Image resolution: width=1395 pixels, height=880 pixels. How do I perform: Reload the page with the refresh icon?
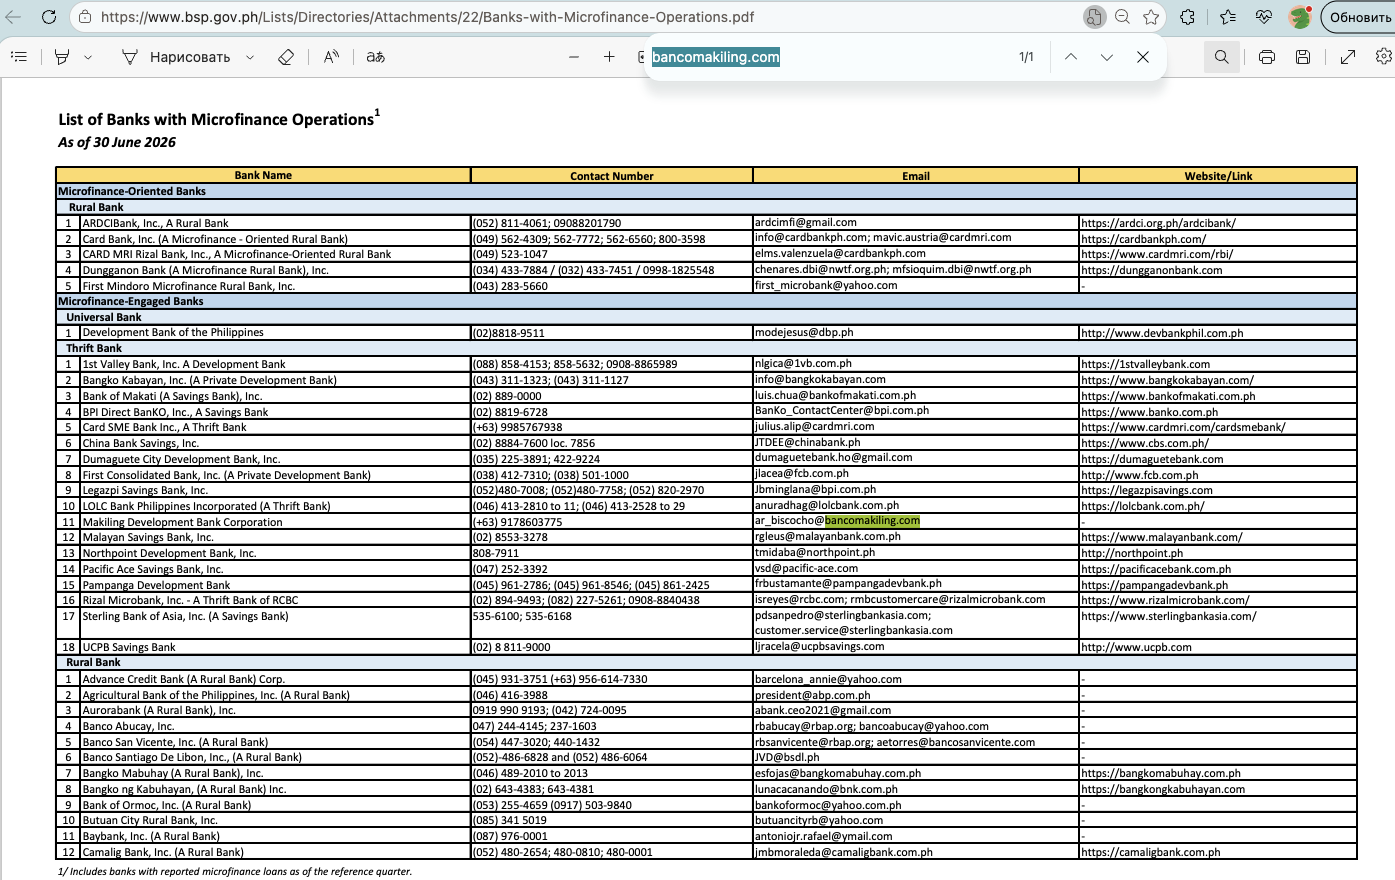coord(49,17)
